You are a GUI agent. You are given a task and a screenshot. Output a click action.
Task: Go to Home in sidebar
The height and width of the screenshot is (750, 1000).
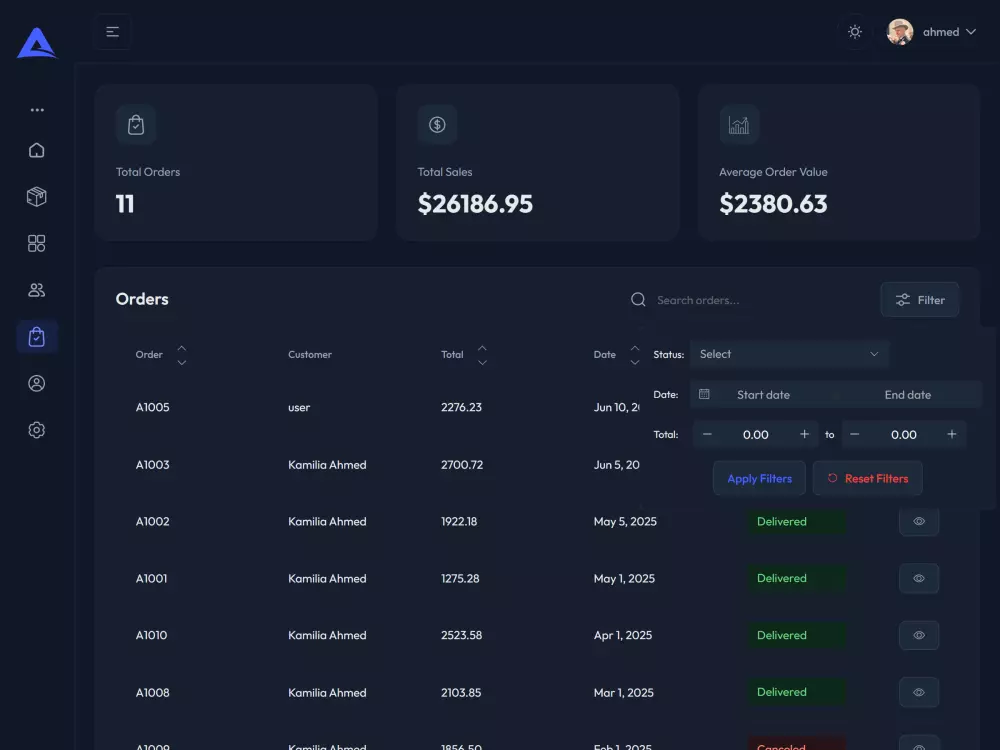(x=37, y=150)
